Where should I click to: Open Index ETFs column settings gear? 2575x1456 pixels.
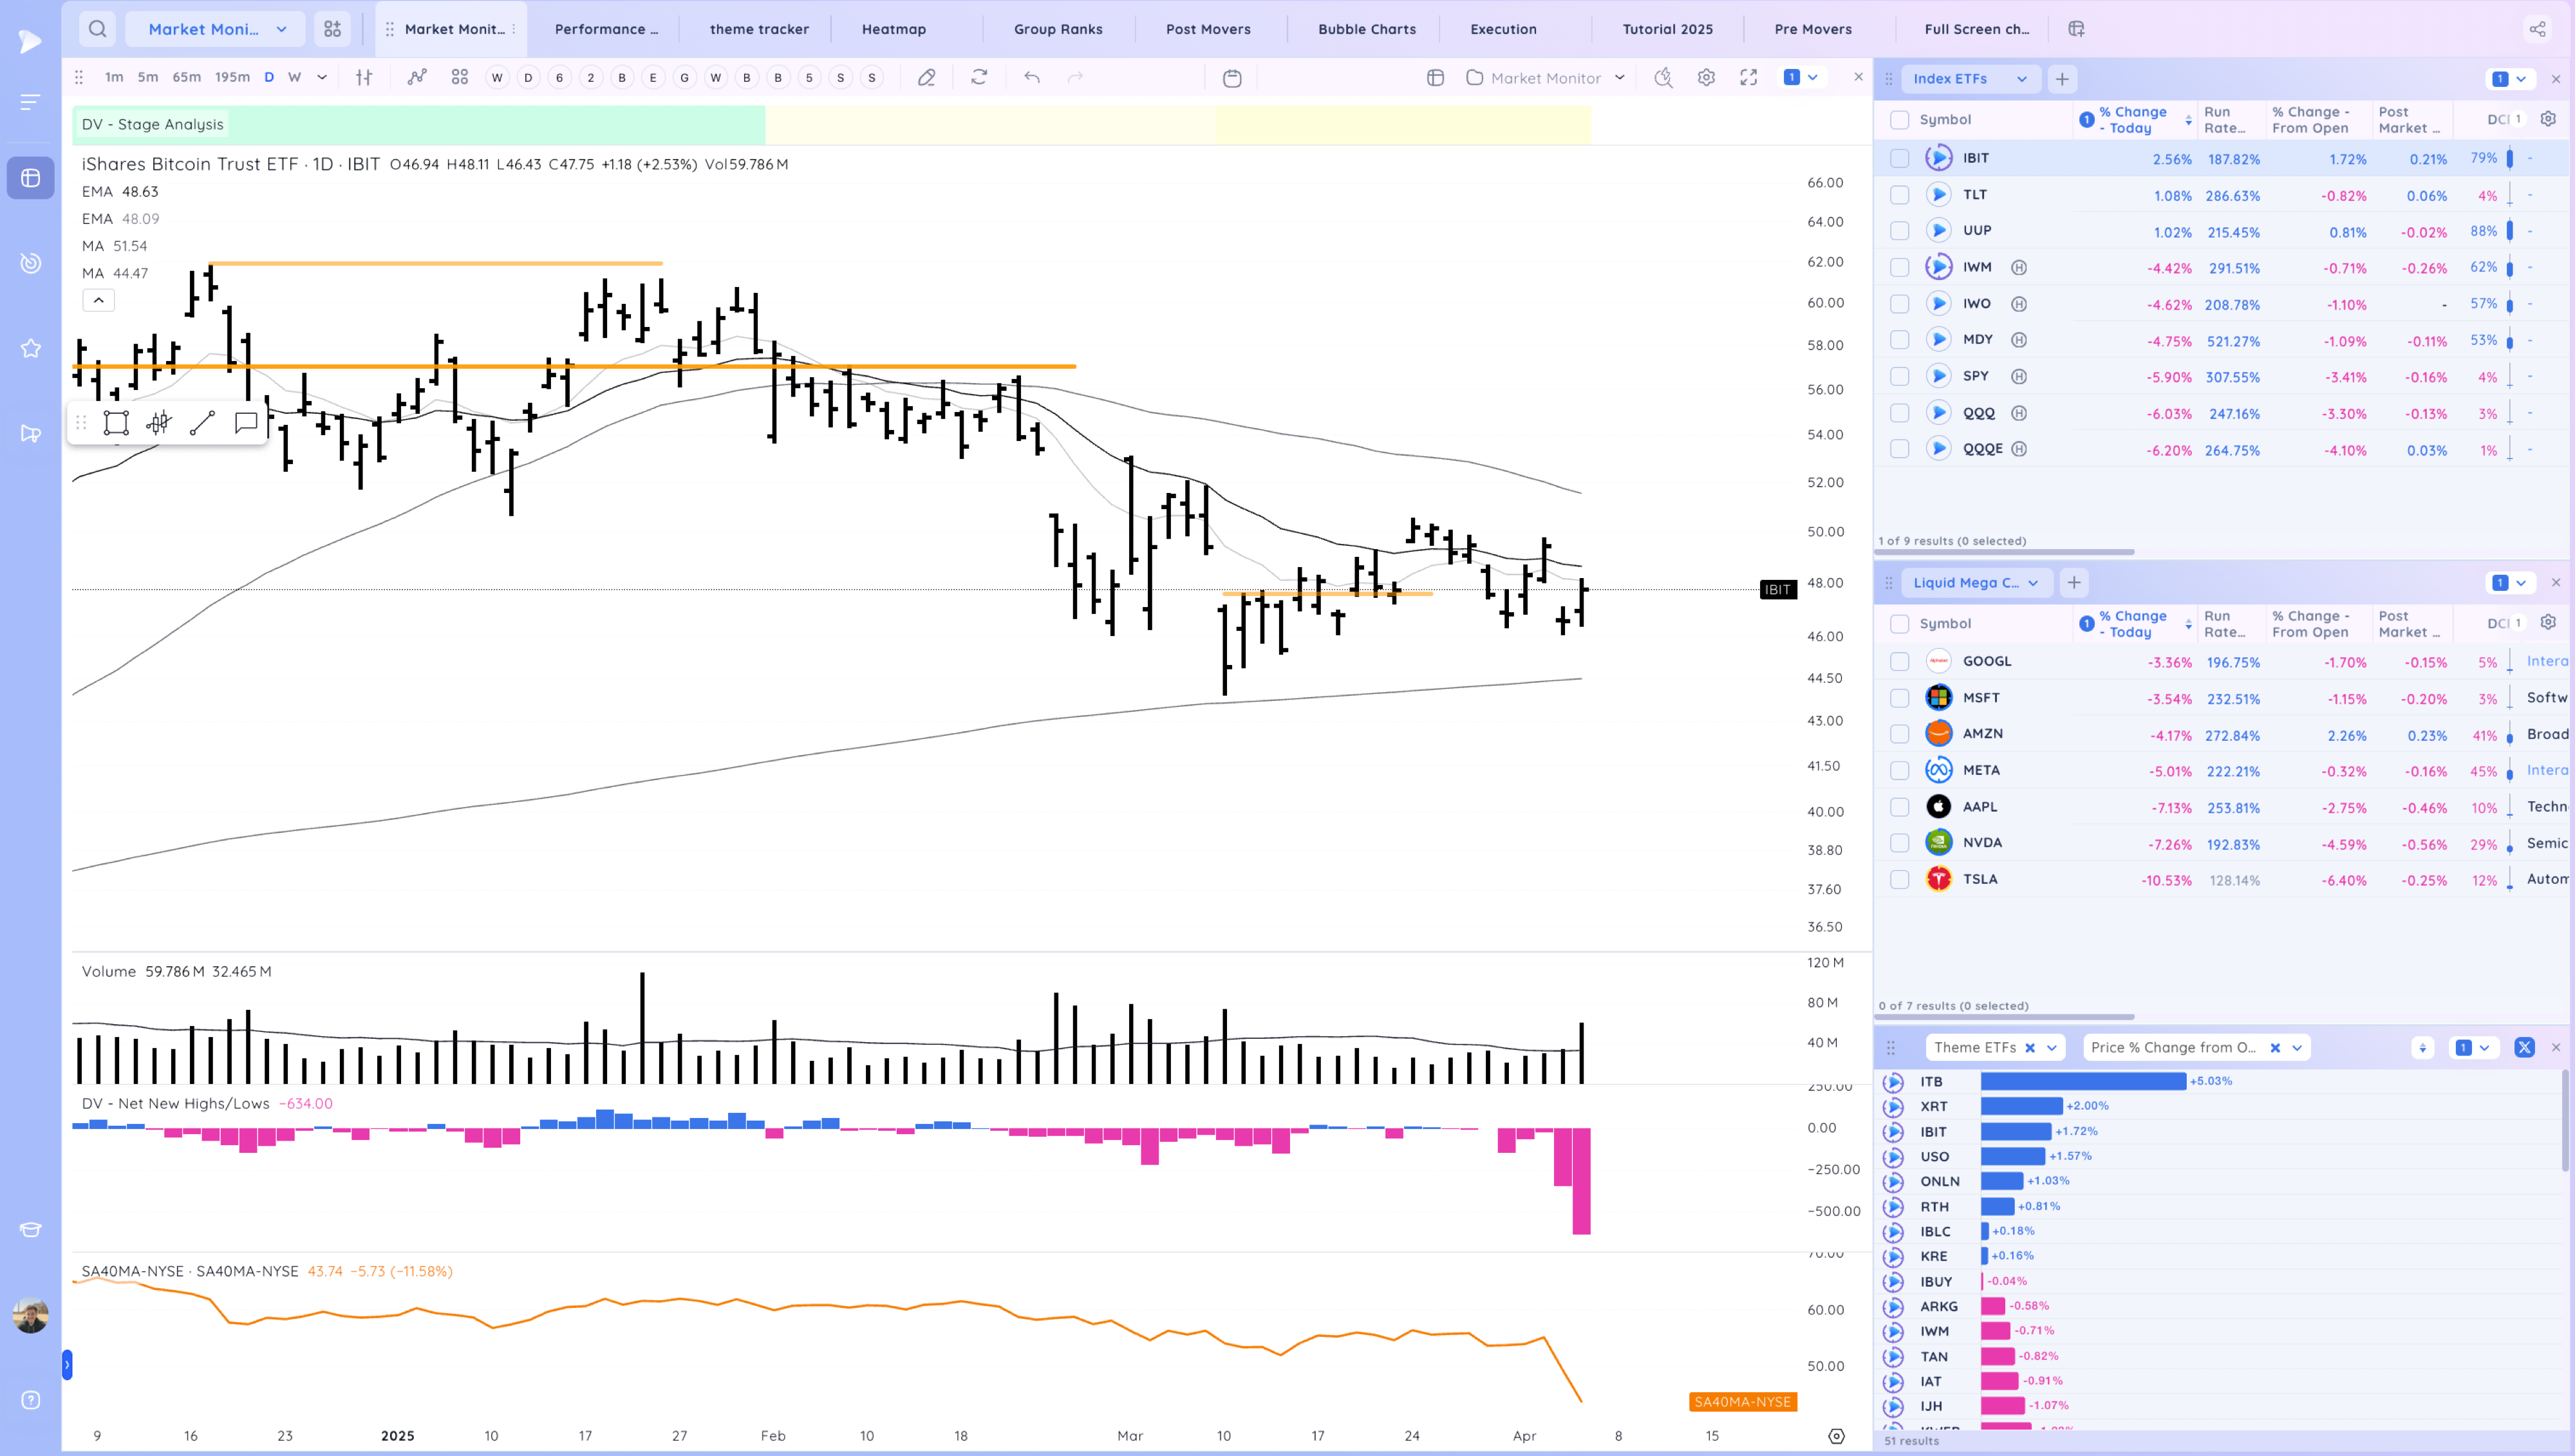point(2548,119)
